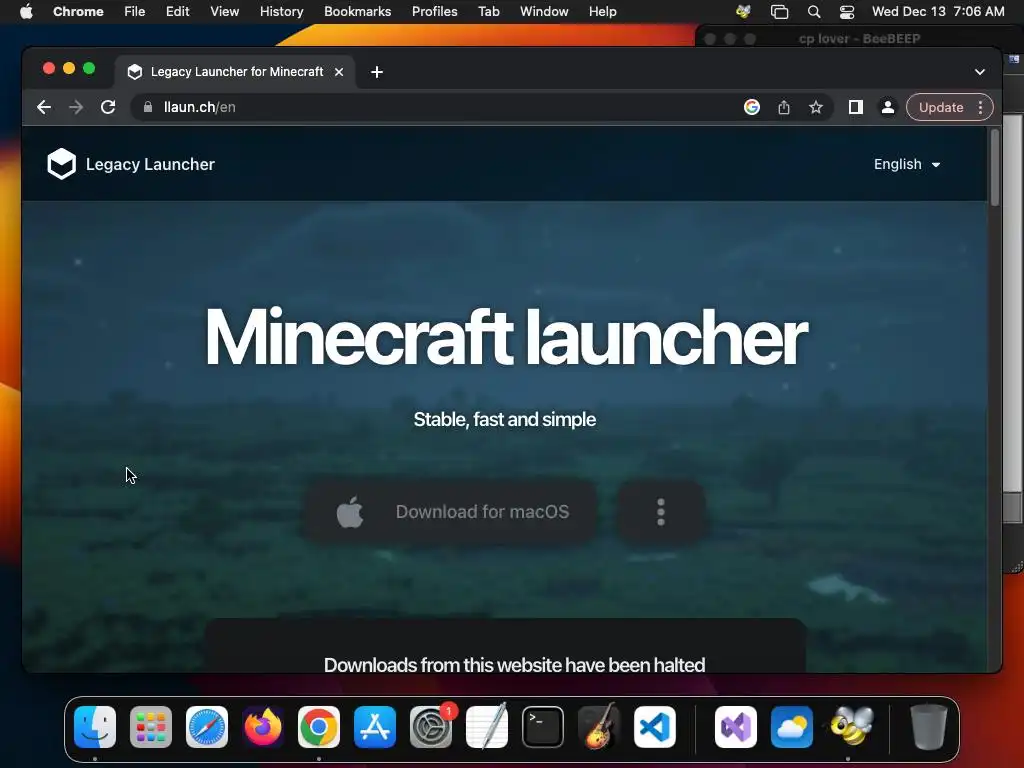Click the BeeBEEP window title bar
The height and width of the screenshot is (768, 1024).
(x=859, y=39)
